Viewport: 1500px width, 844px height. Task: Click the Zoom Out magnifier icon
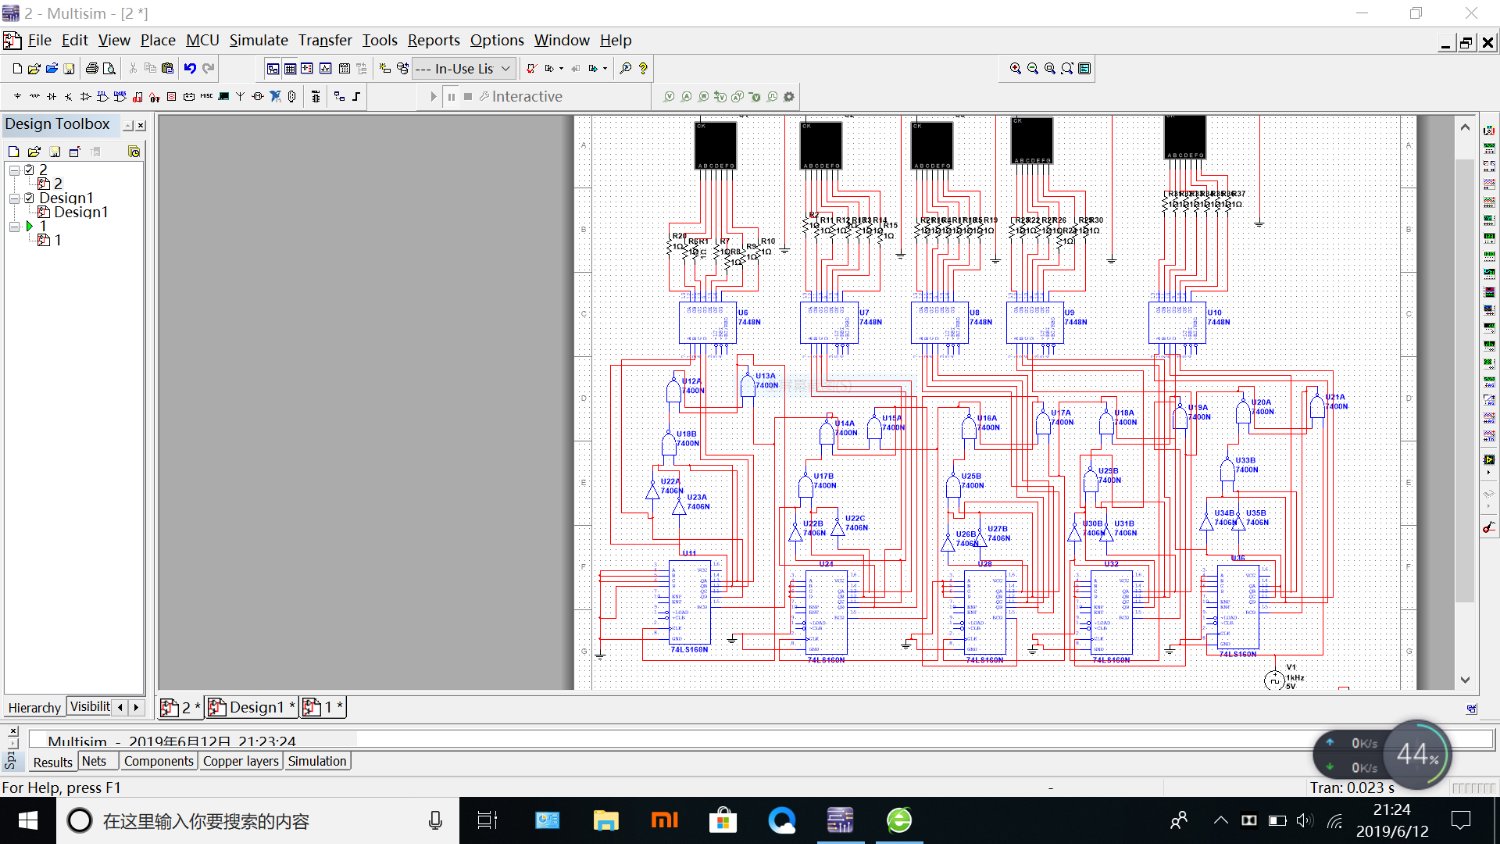(1032, 69)
